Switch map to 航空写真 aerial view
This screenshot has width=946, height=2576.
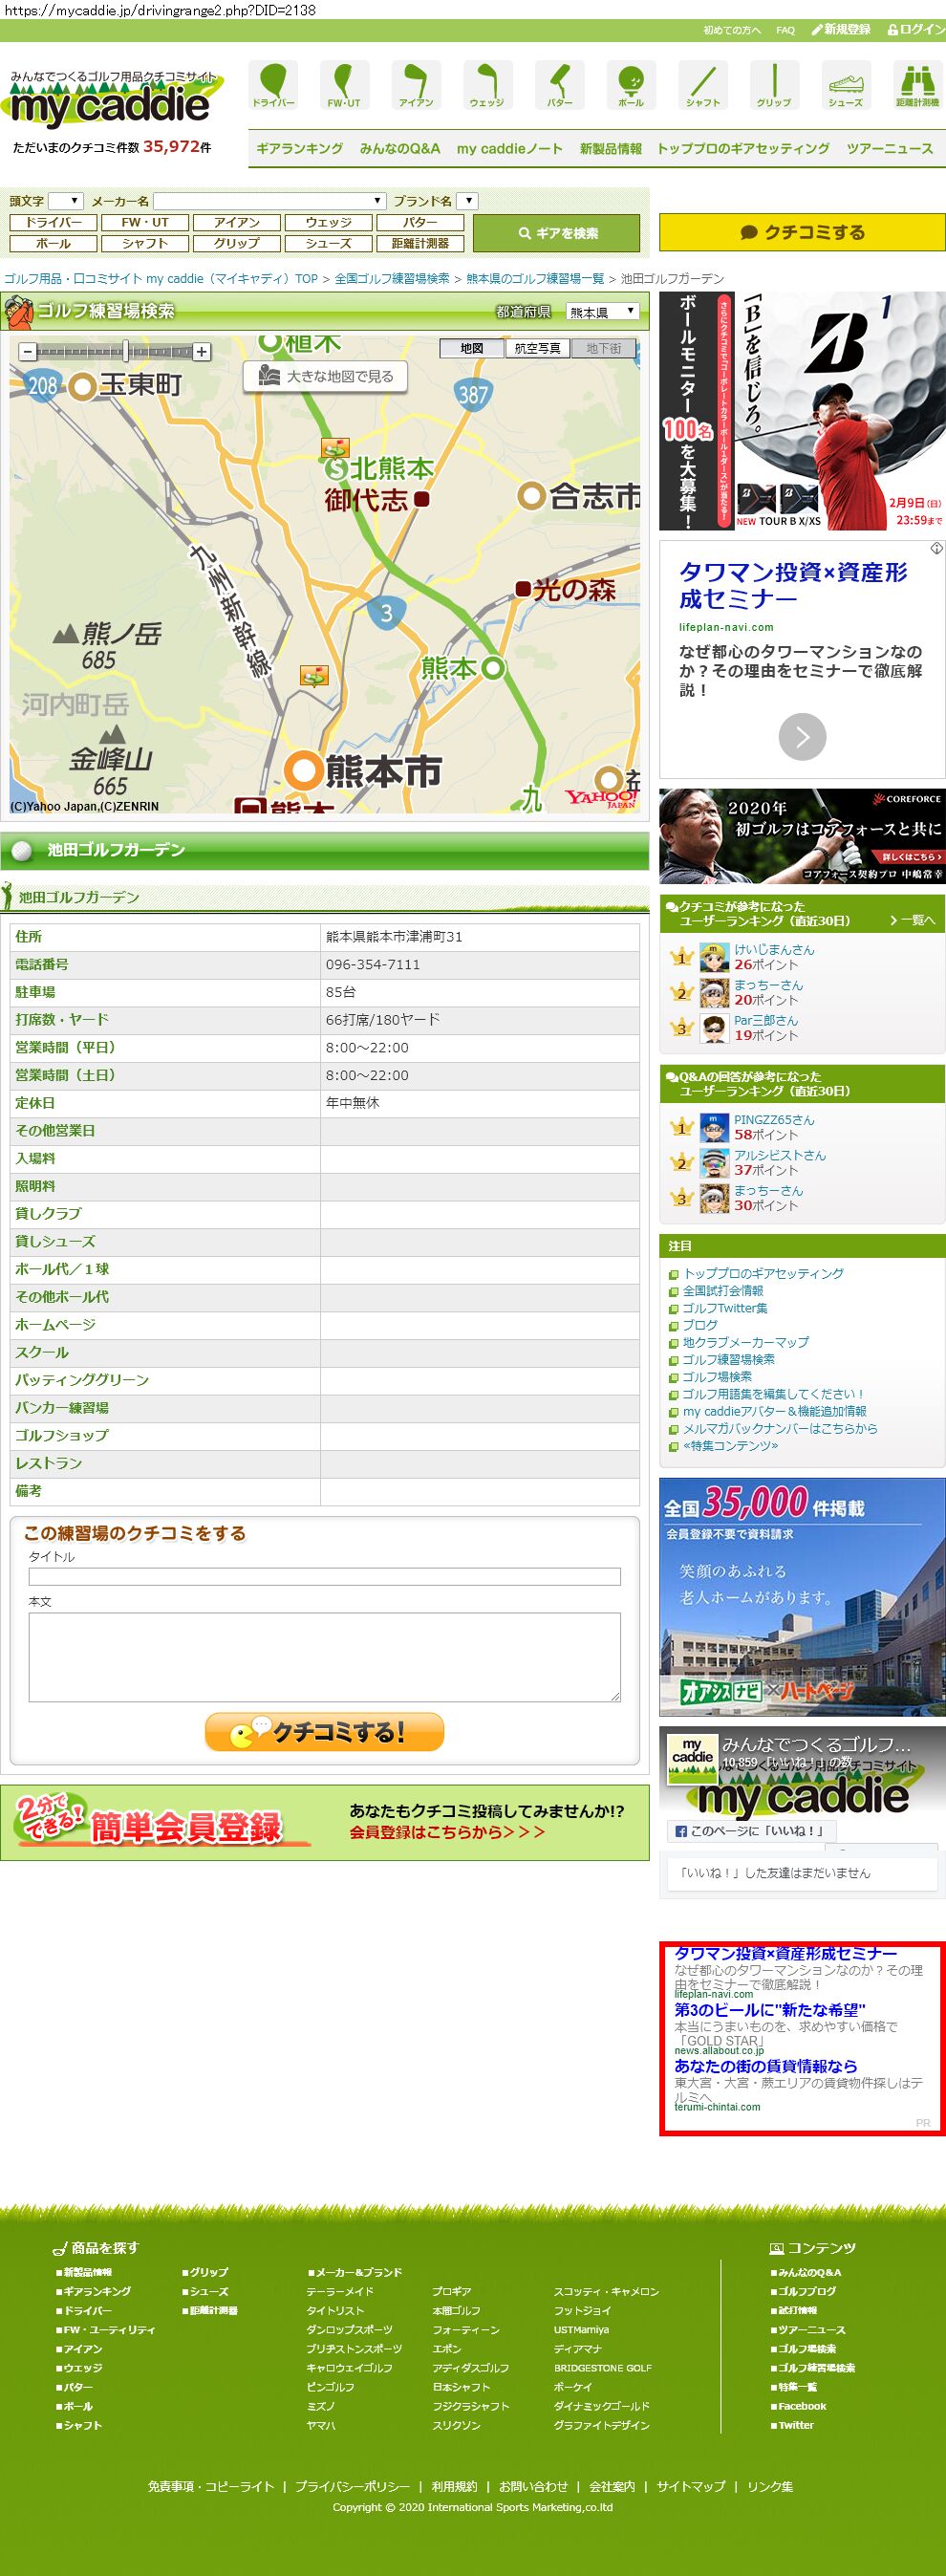(537, 348)
